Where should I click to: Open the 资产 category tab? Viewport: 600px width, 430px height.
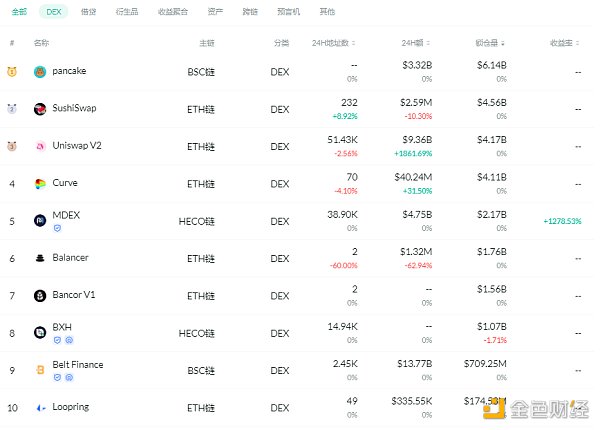click(x=215, y=12)
